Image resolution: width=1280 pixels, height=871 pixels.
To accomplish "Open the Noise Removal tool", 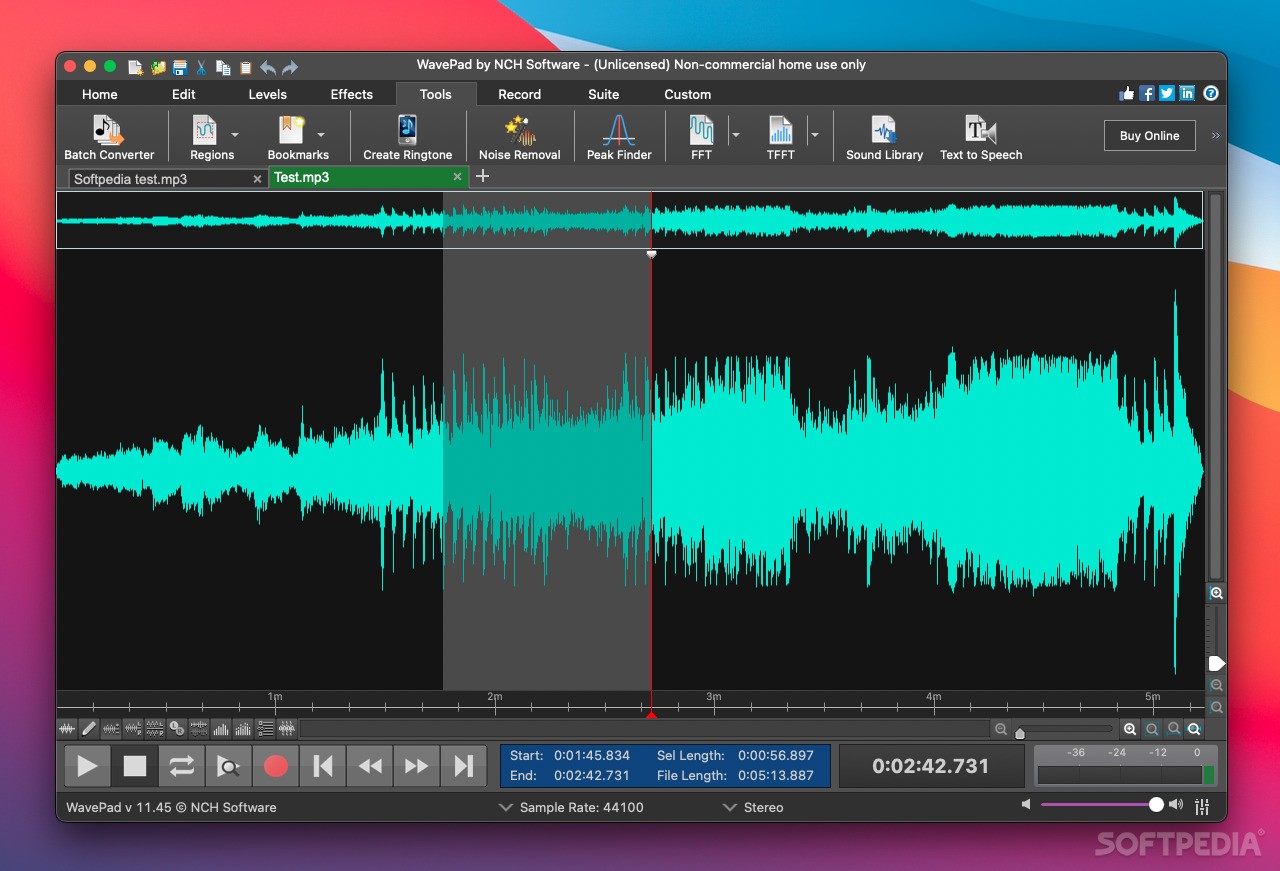I will 519,137.
